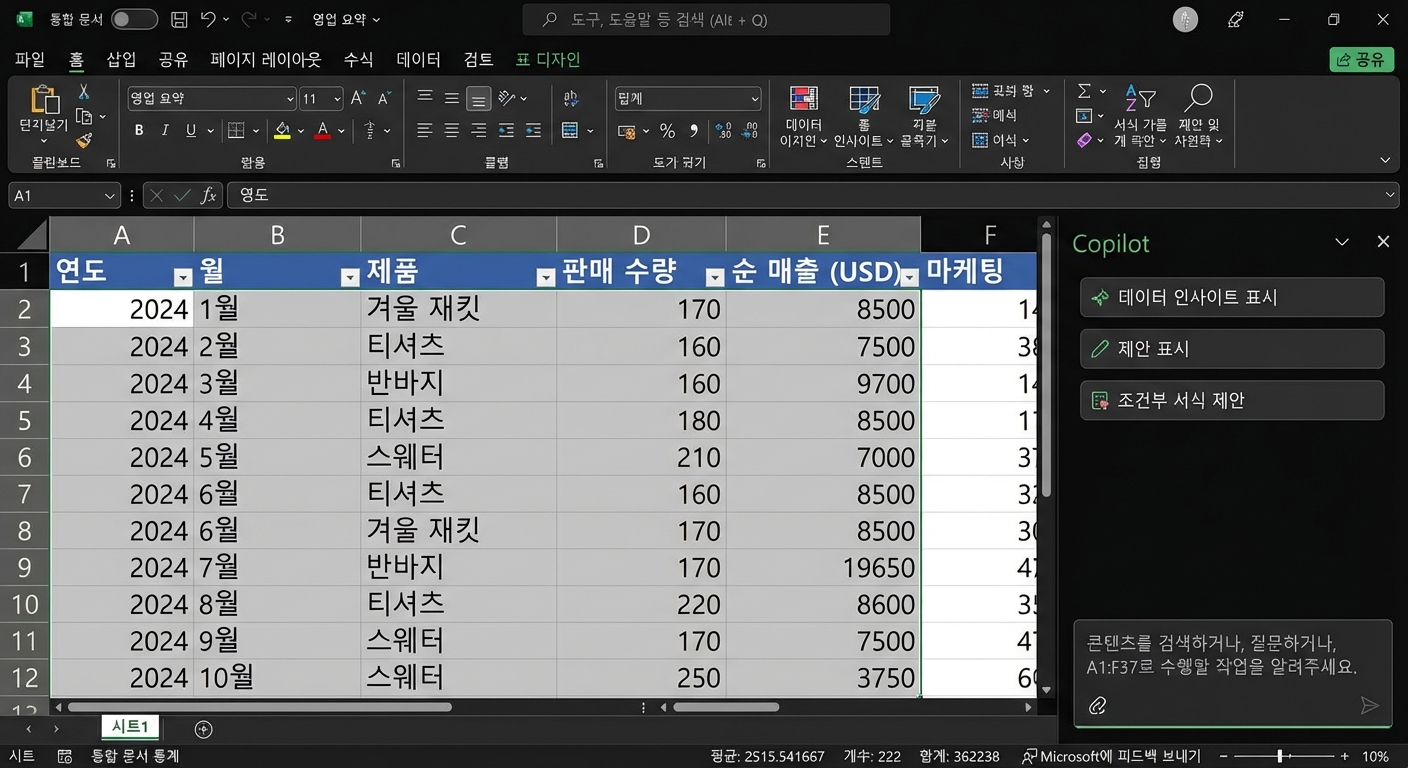1408x768 pixels.
Task: Activate the Format Painter brush
Action: pyautogui.click(x=84, y=141)
